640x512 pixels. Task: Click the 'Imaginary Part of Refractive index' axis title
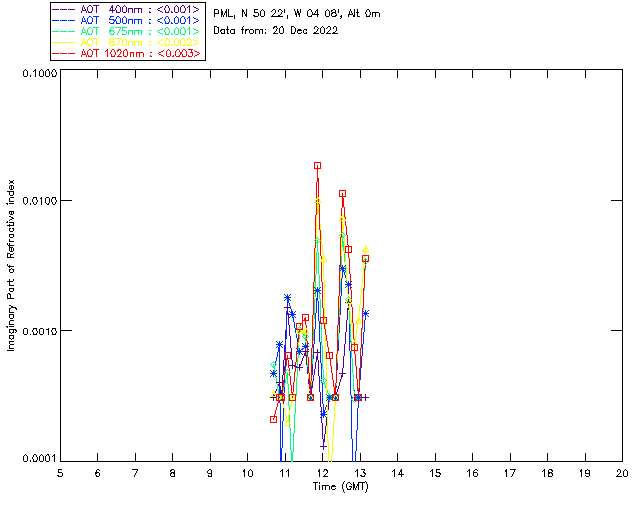click(x=11, y=265)
